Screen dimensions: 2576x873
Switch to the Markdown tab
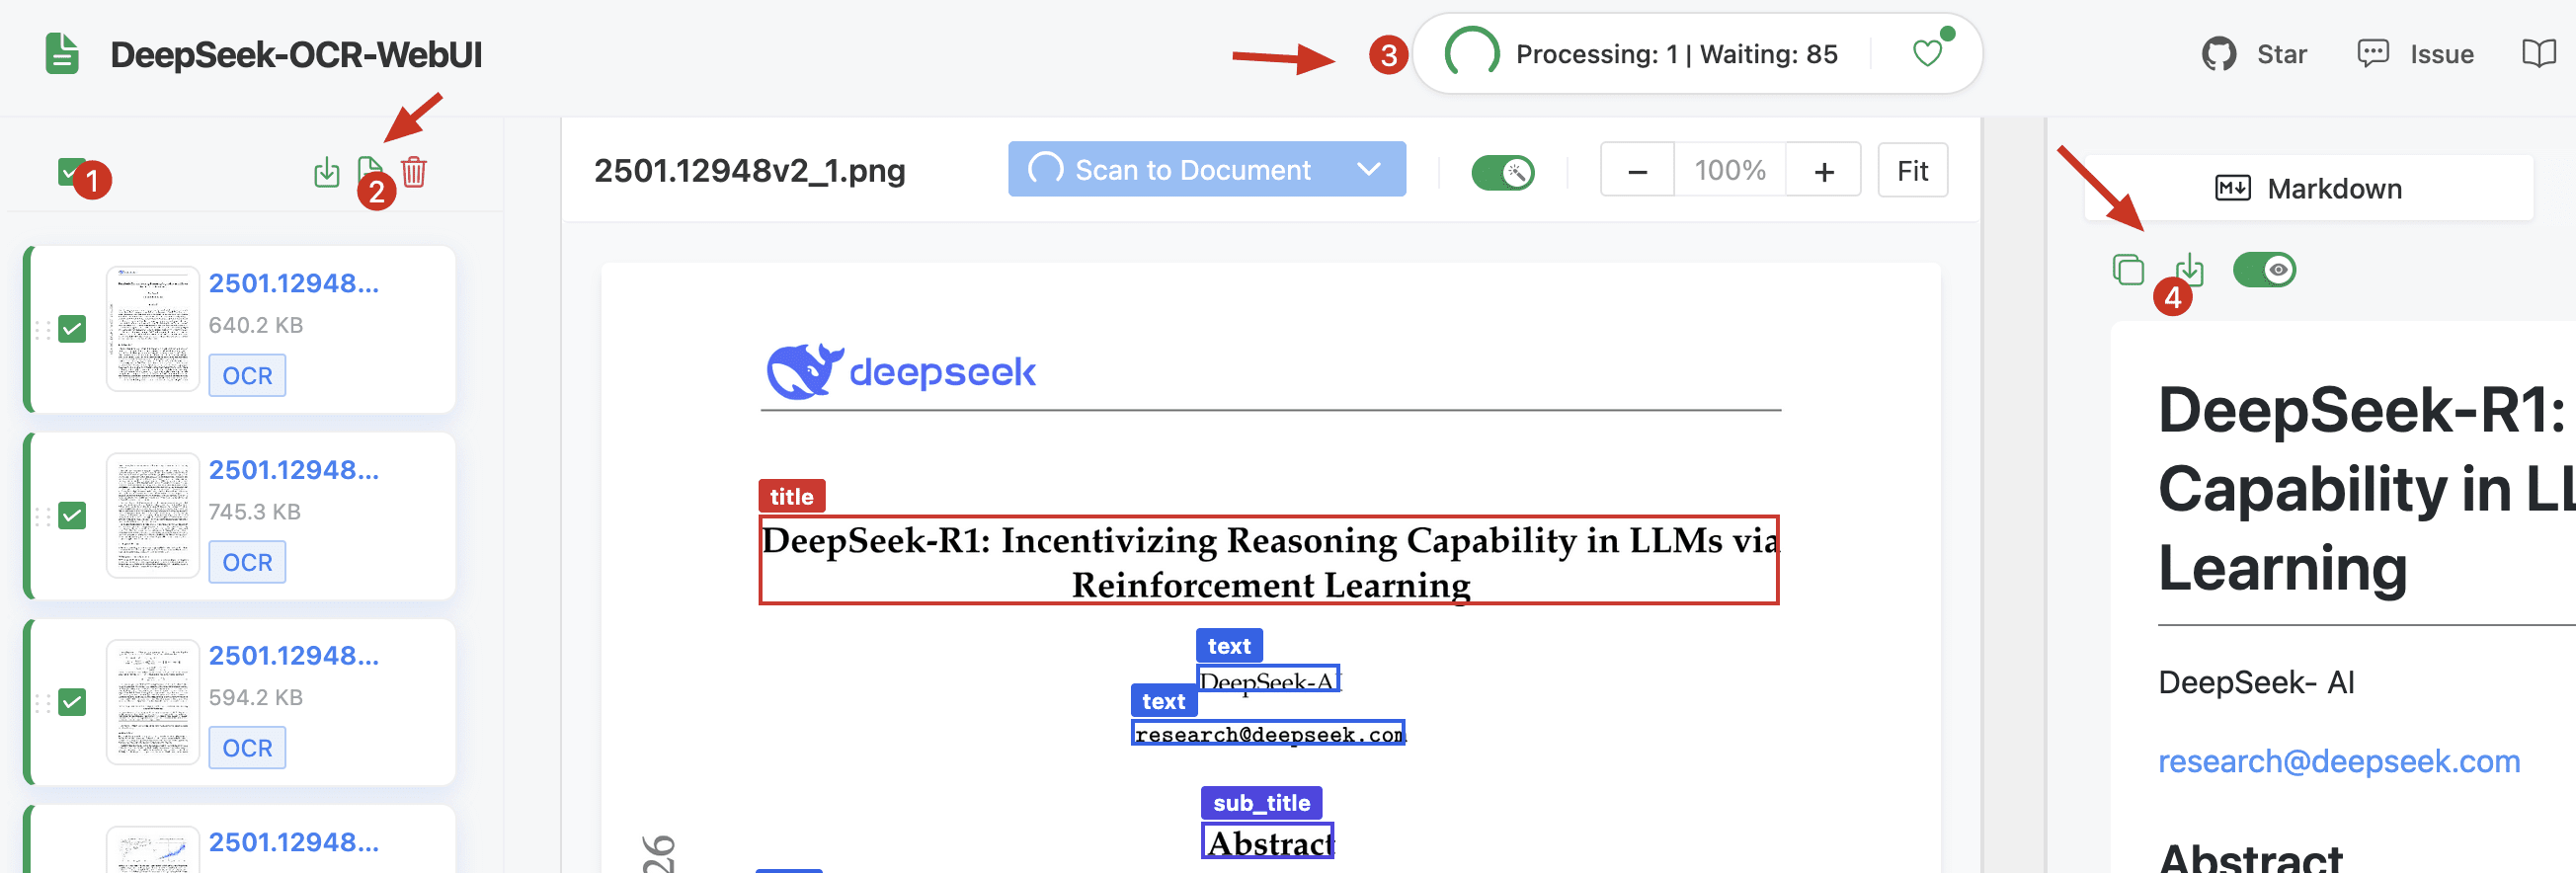pyautogui.click(x=2308, y=188)
